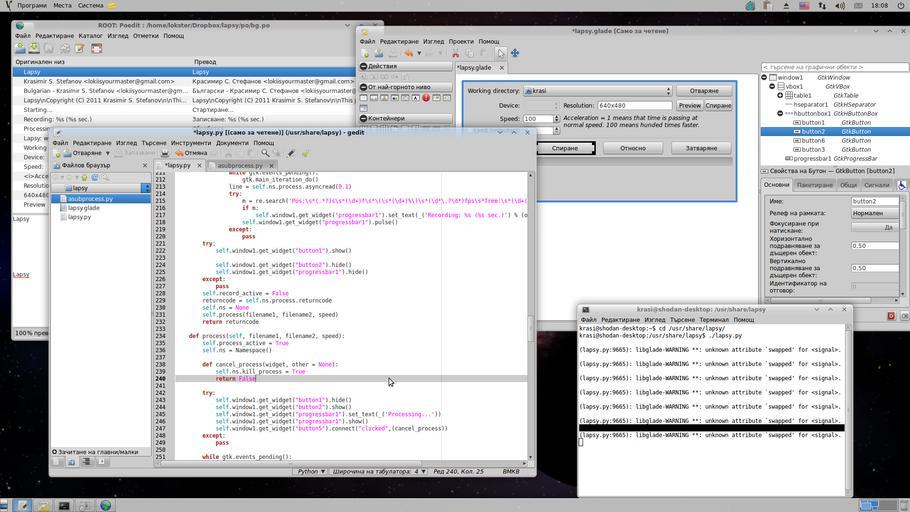Click the 'Относно' button in the design

coord(632,148)
